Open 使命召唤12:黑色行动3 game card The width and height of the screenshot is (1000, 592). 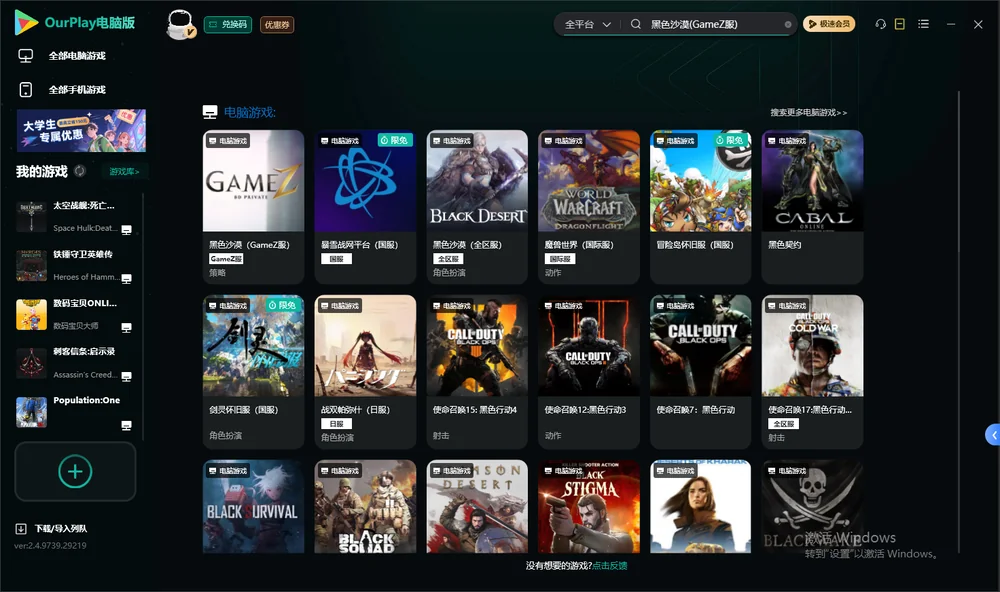pos(589,372)
